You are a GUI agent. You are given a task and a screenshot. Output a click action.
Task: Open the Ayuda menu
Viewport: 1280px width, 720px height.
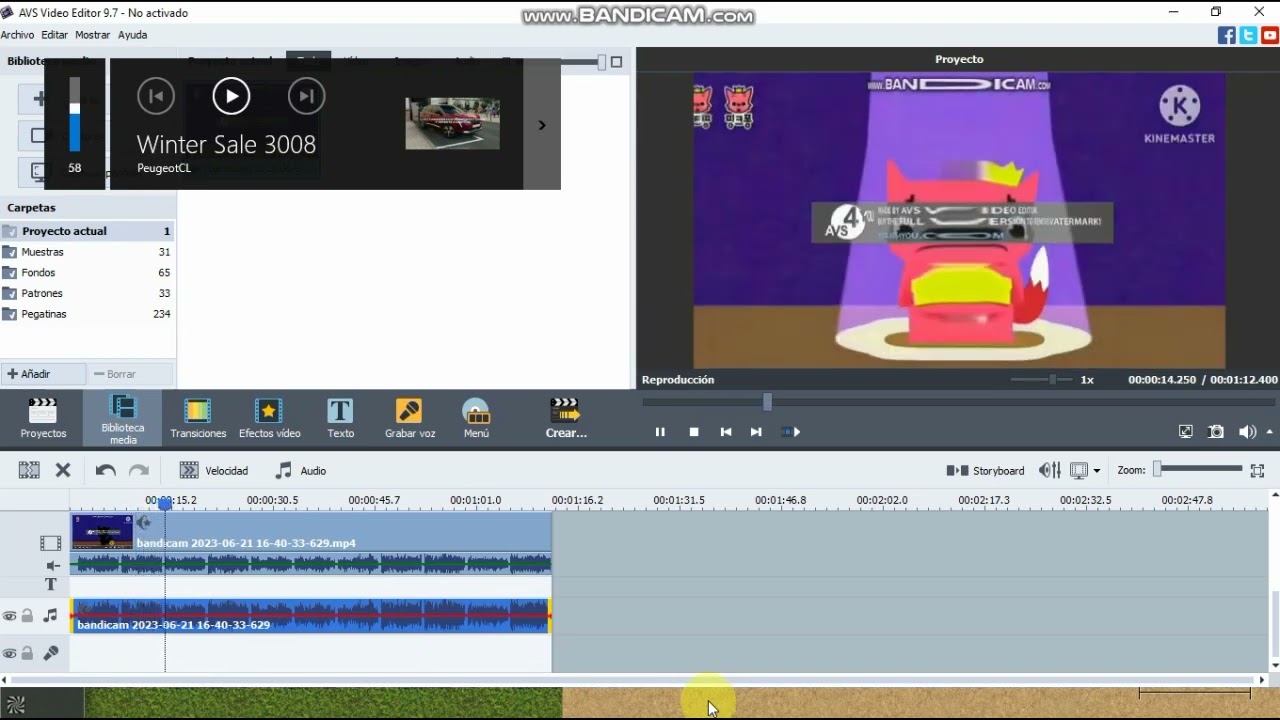click(x=132, y=35)
